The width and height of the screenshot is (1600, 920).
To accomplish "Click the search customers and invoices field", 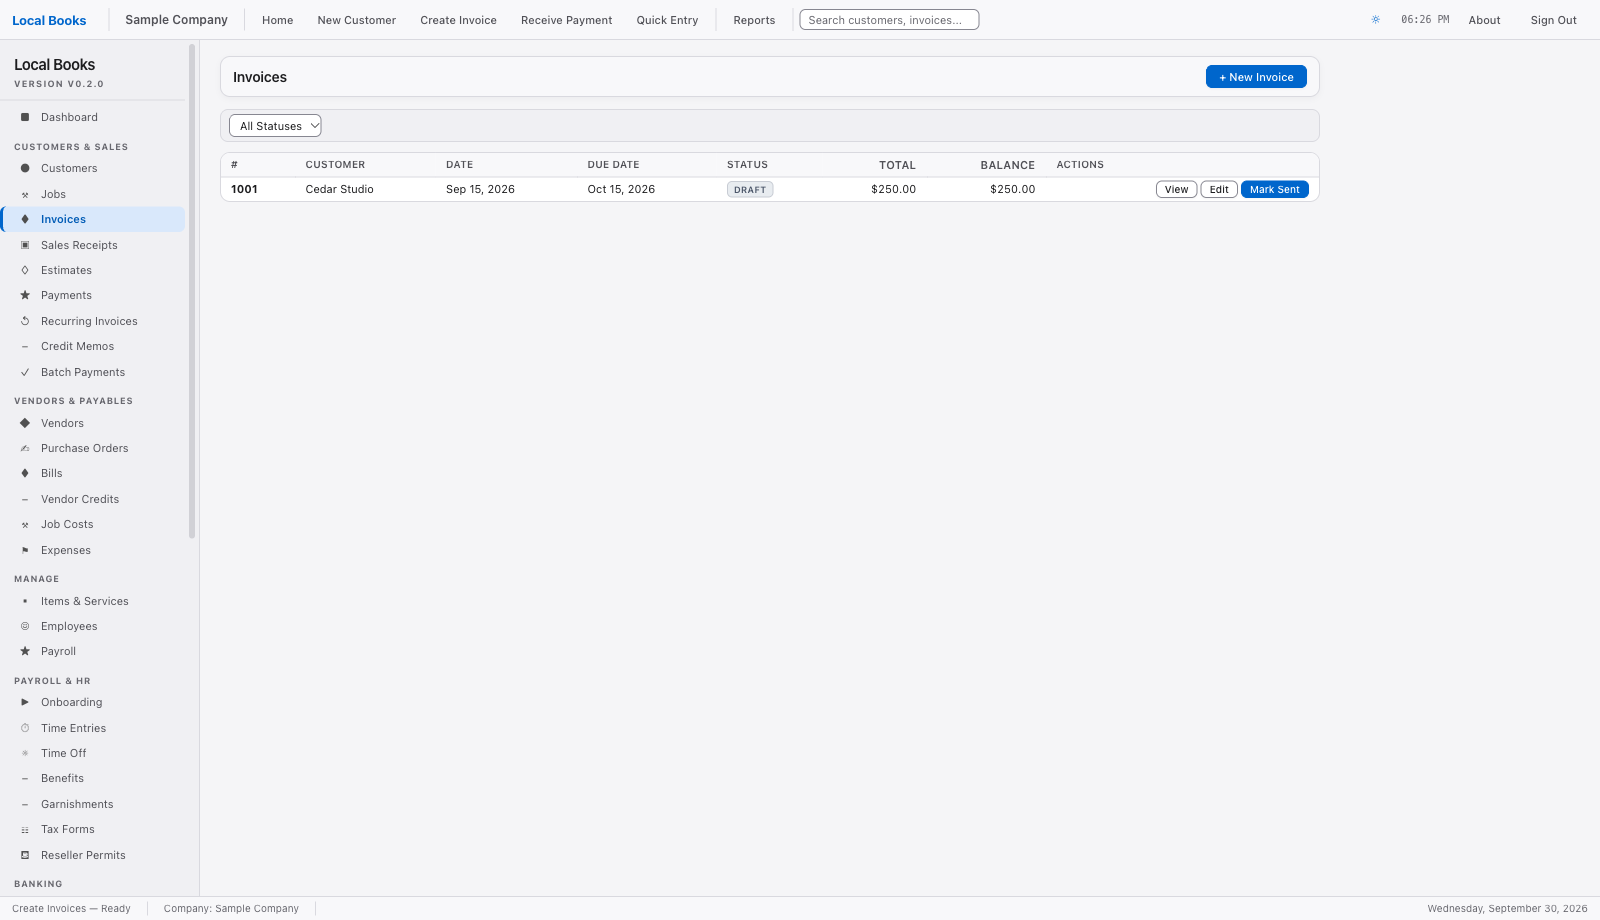I will (x=889, y=20).
